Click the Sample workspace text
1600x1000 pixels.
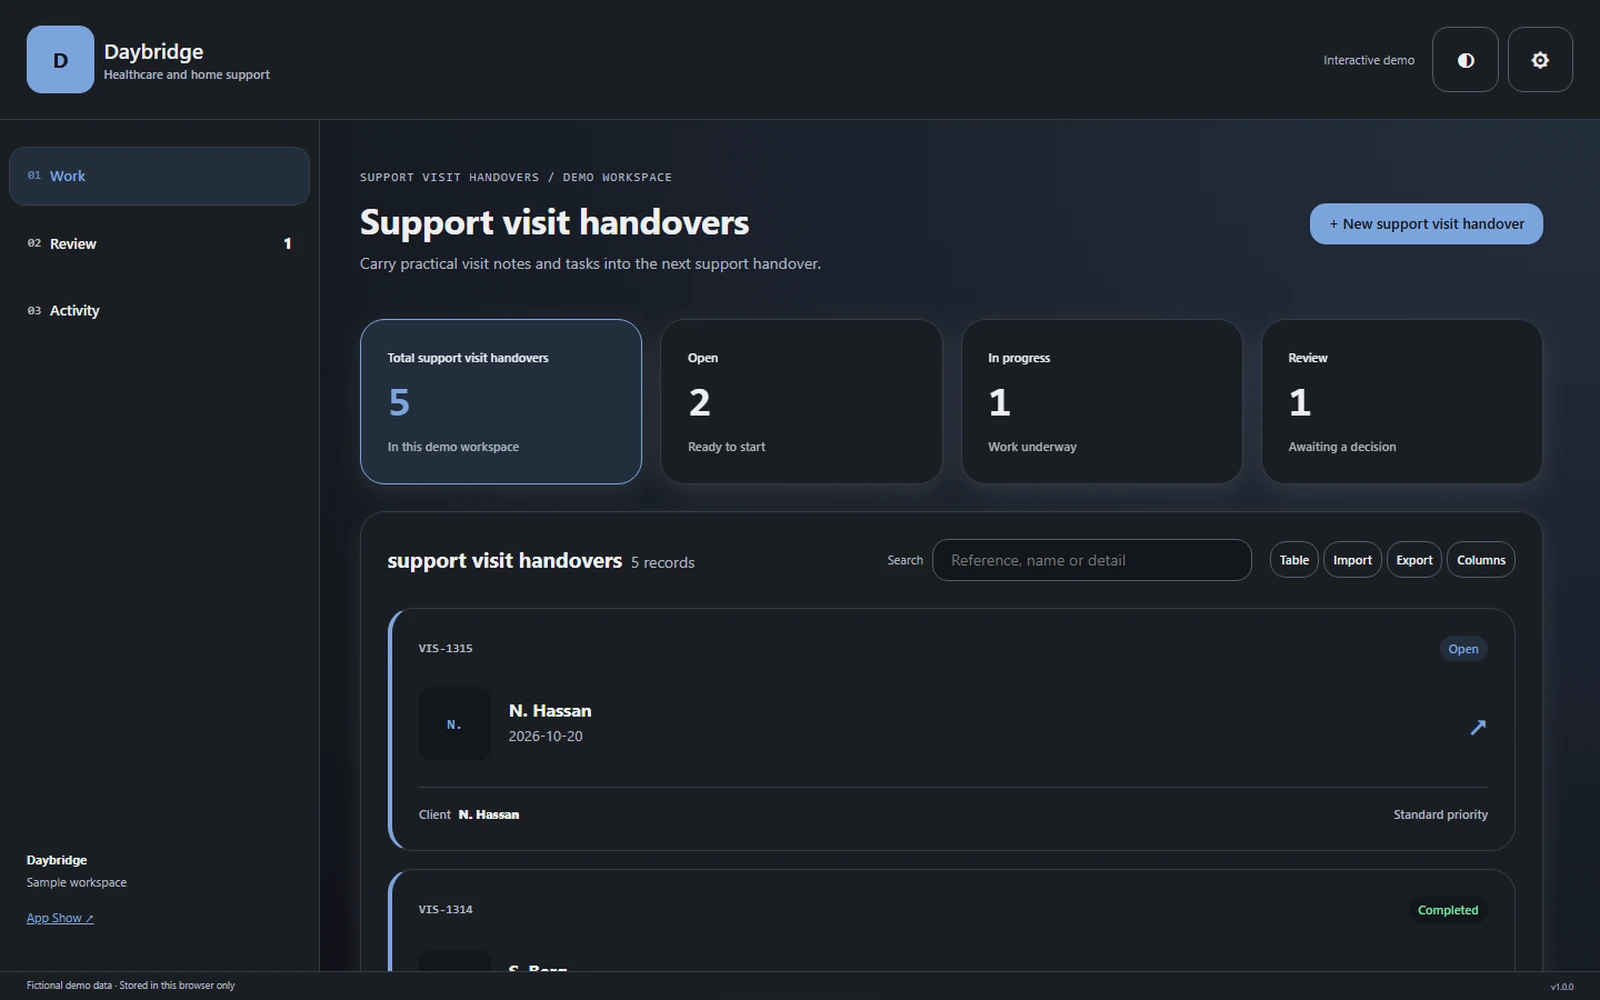[77, 882]
